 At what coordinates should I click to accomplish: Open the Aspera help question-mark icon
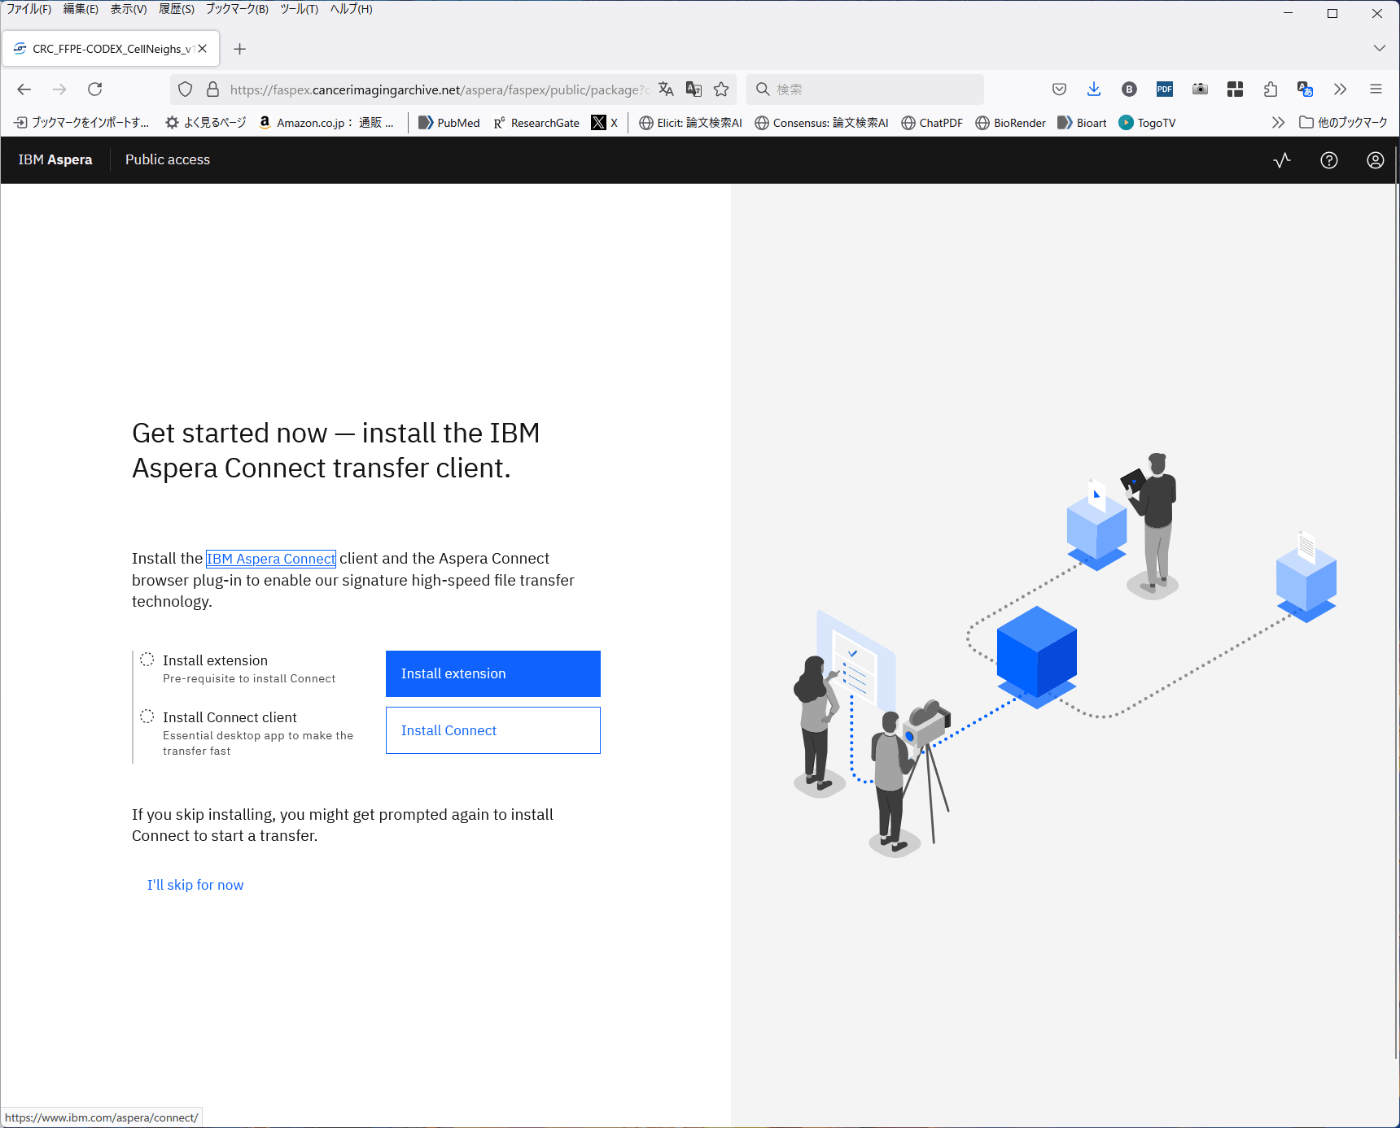pos(1329,160)
